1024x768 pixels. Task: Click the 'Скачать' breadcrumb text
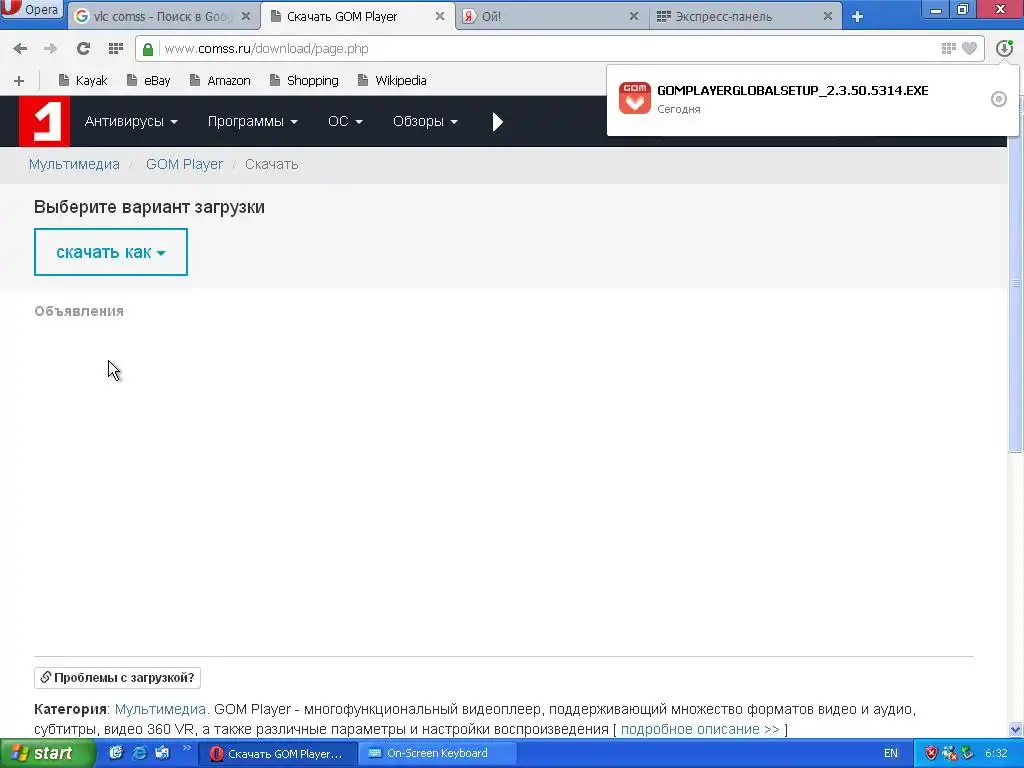point(272,165)
